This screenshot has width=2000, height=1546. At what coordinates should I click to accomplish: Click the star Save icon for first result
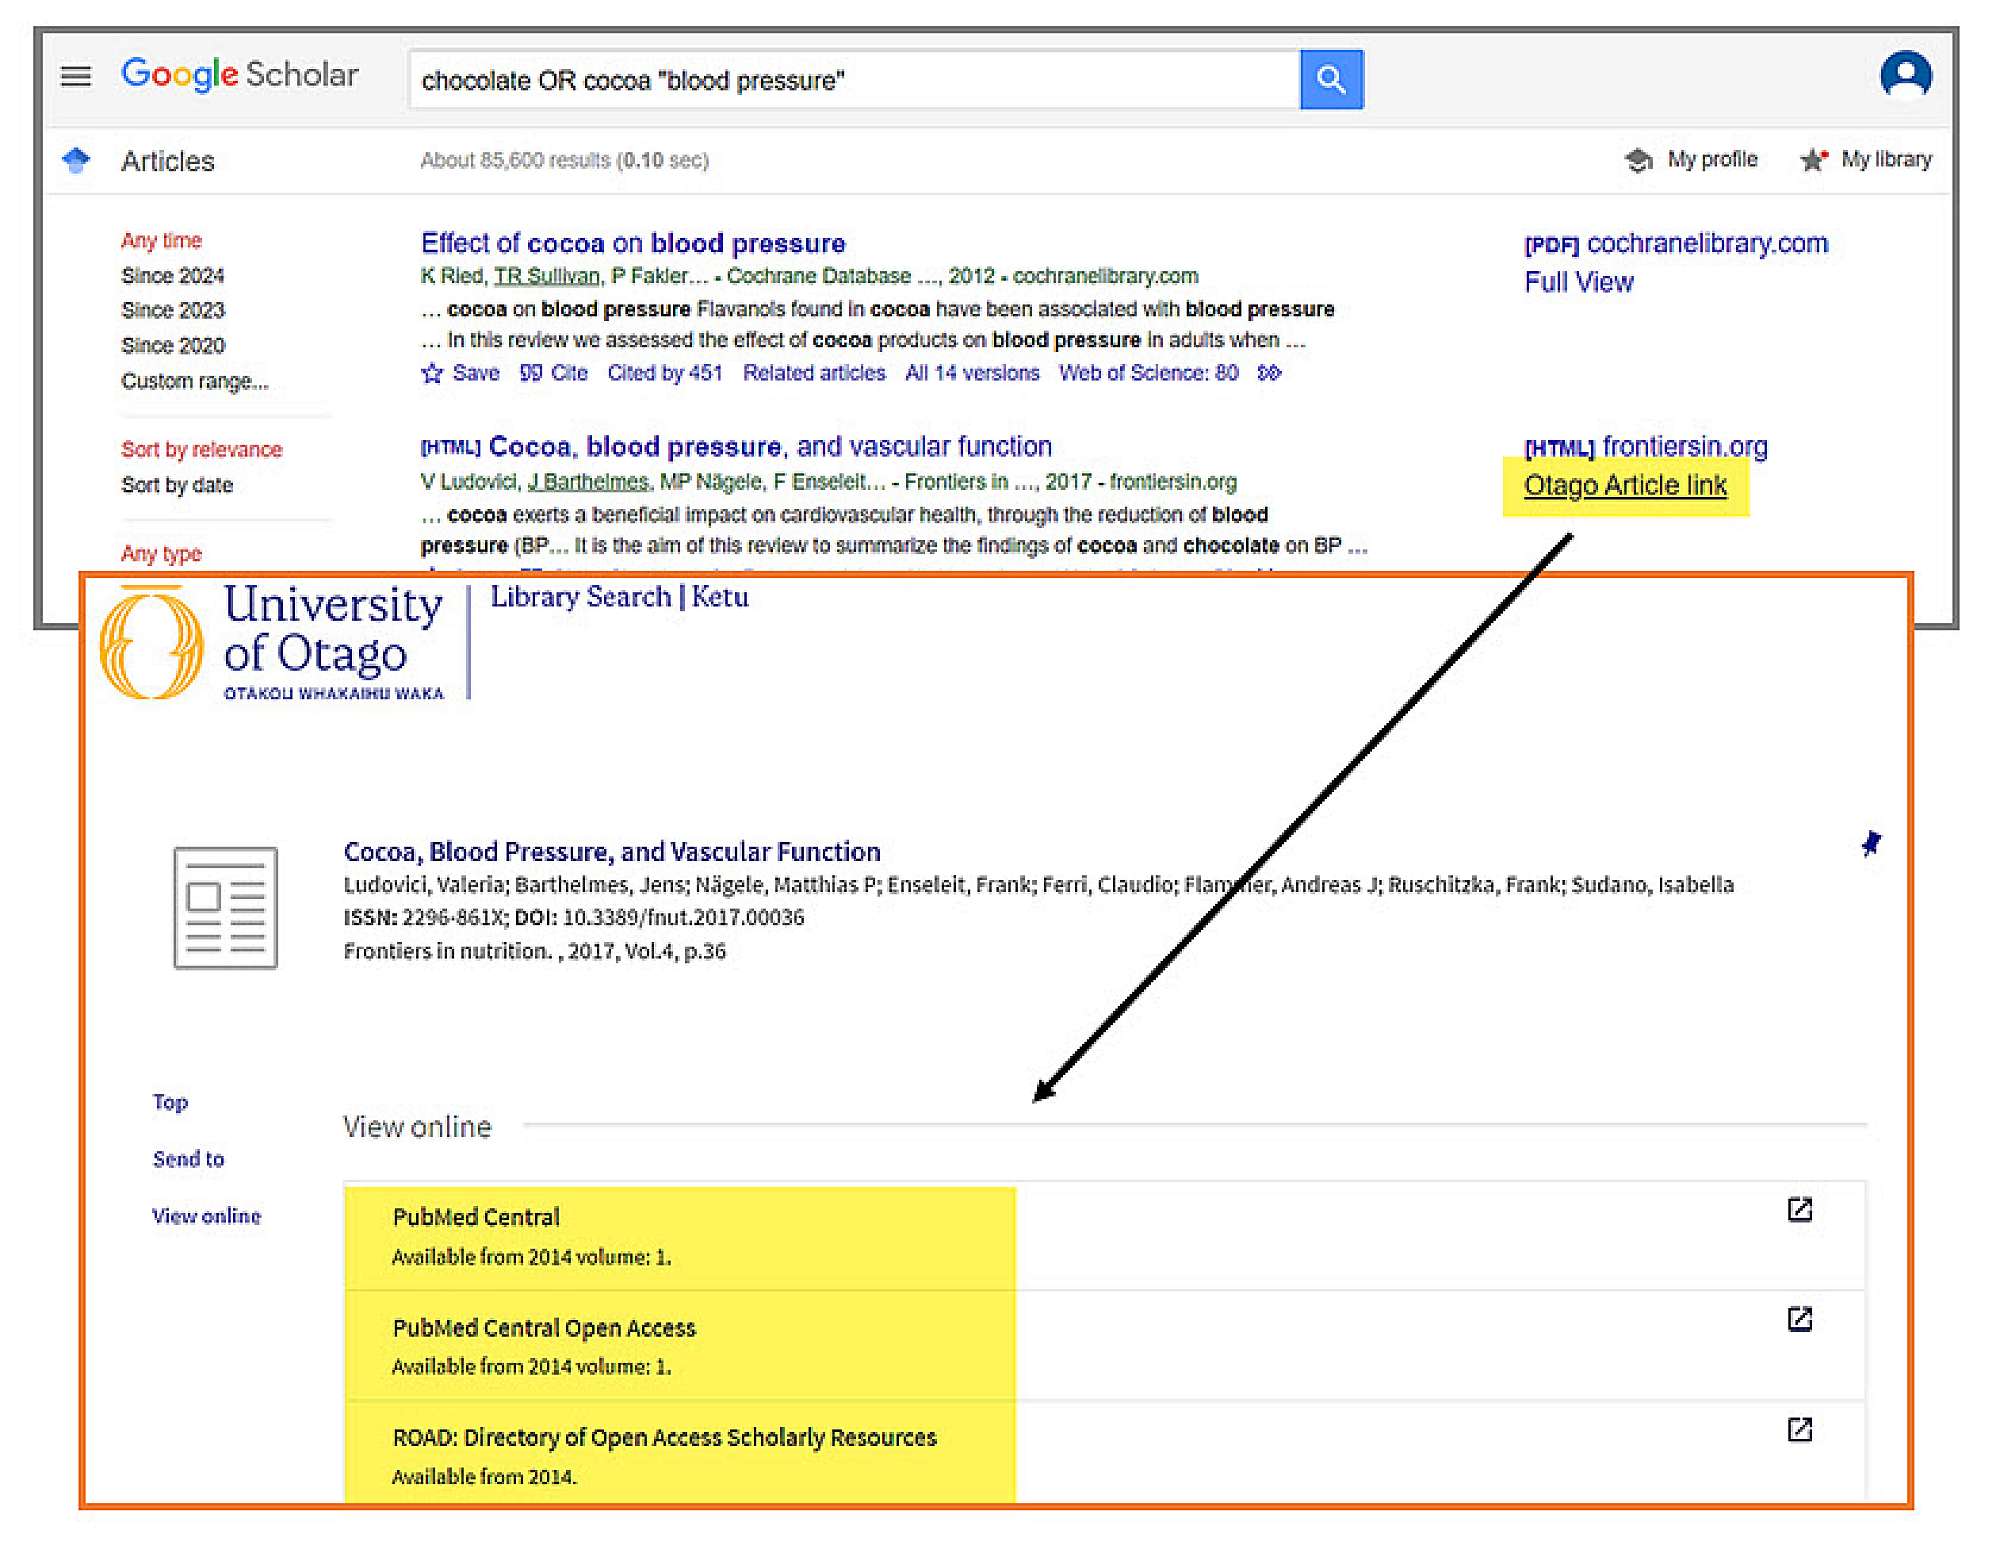[x=432, y=374]
